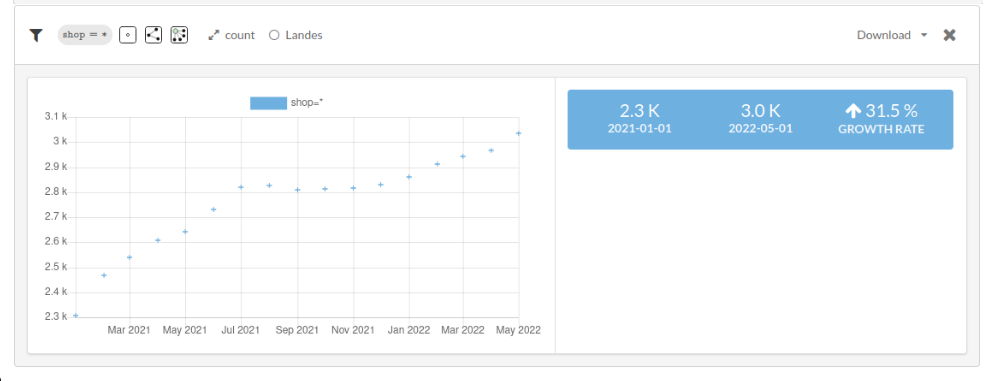Click the May 2022 data point
The image size is (996, 381).
pos(518,133)
